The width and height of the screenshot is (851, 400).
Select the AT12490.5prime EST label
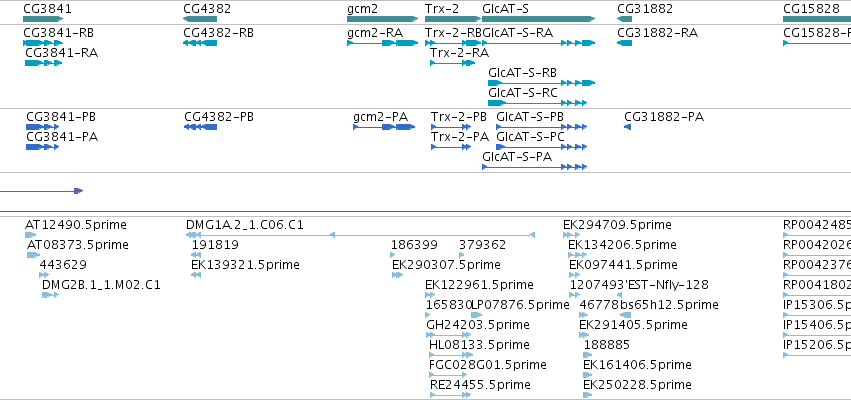(x=75, y=225)
